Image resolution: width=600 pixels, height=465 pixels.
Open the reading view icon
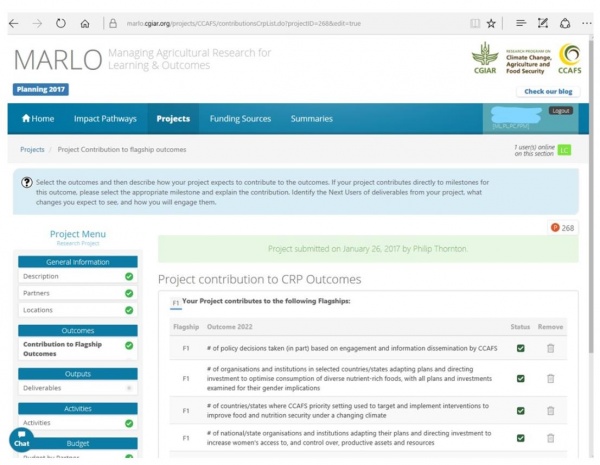474,22
